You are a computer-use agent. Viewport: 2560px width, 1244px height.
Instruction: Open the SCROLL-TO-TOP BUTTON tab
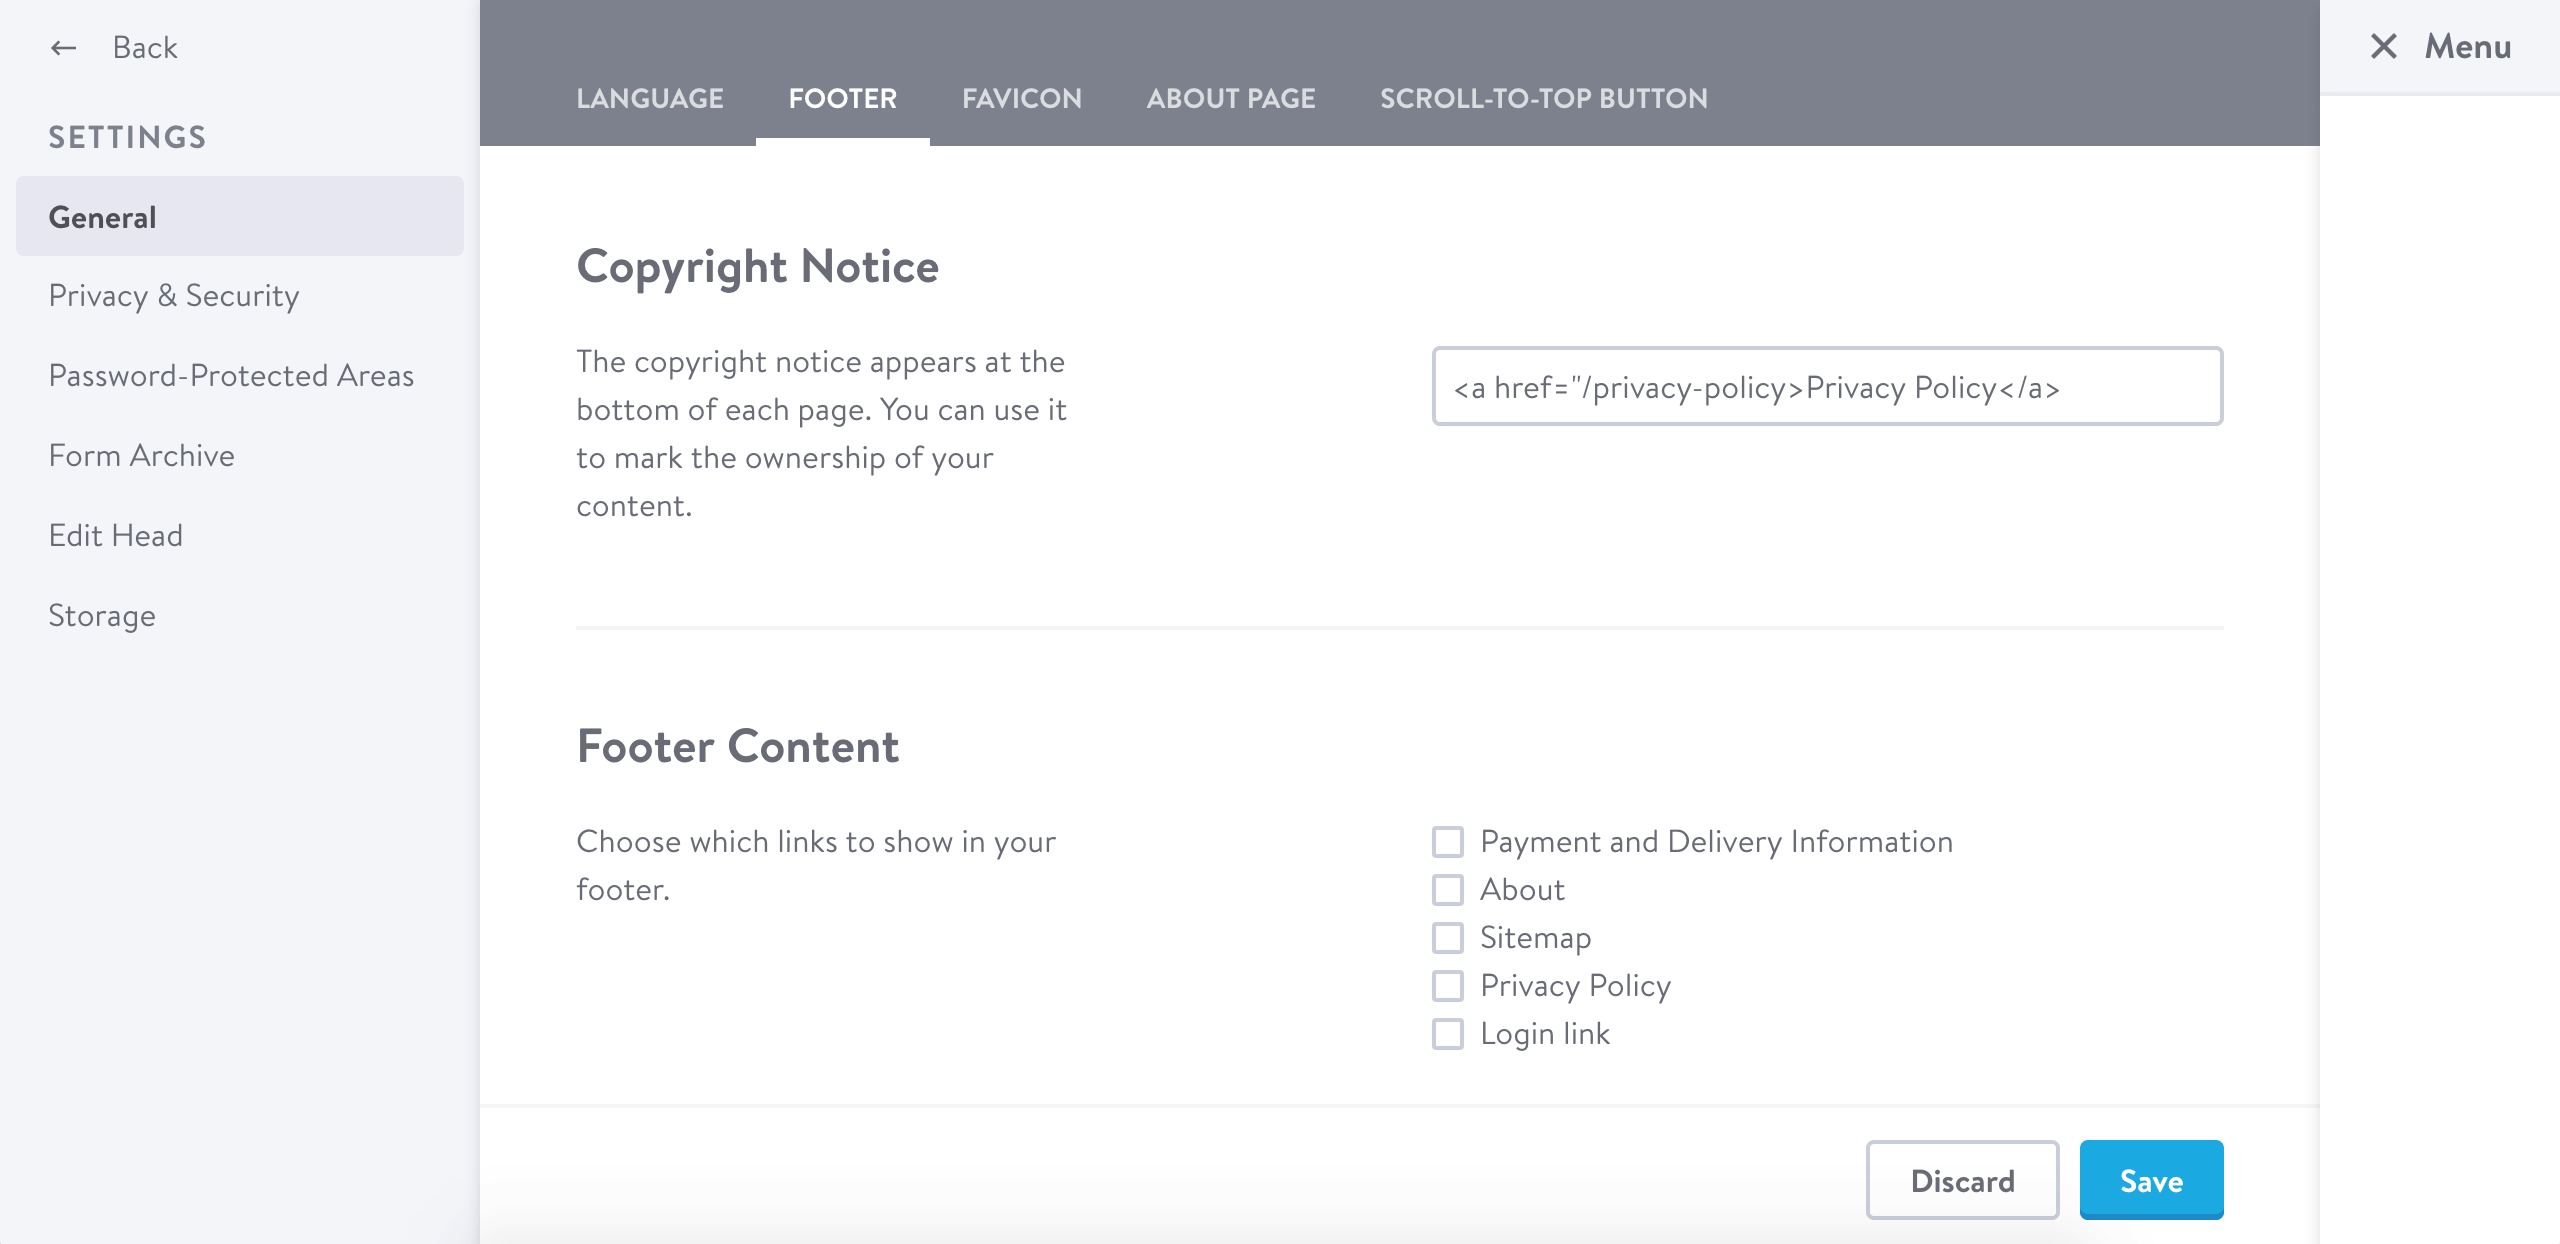coord(1543,98)
